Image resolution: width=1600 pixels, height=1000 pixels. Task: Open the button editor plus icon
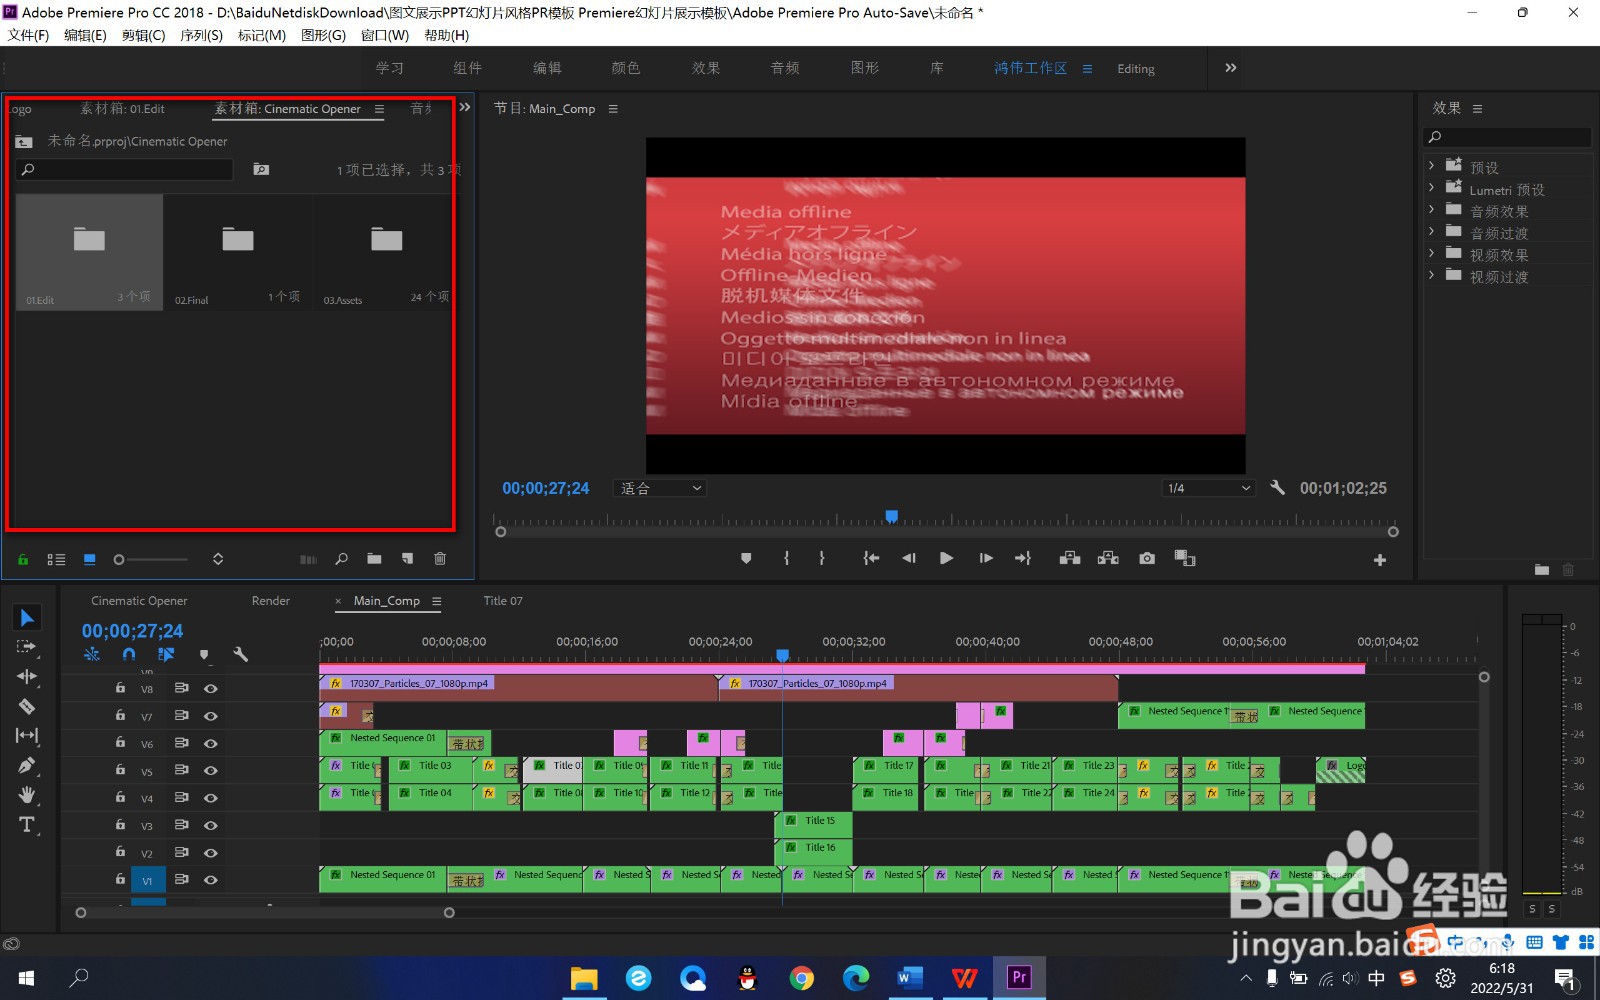coord(1380,560)
